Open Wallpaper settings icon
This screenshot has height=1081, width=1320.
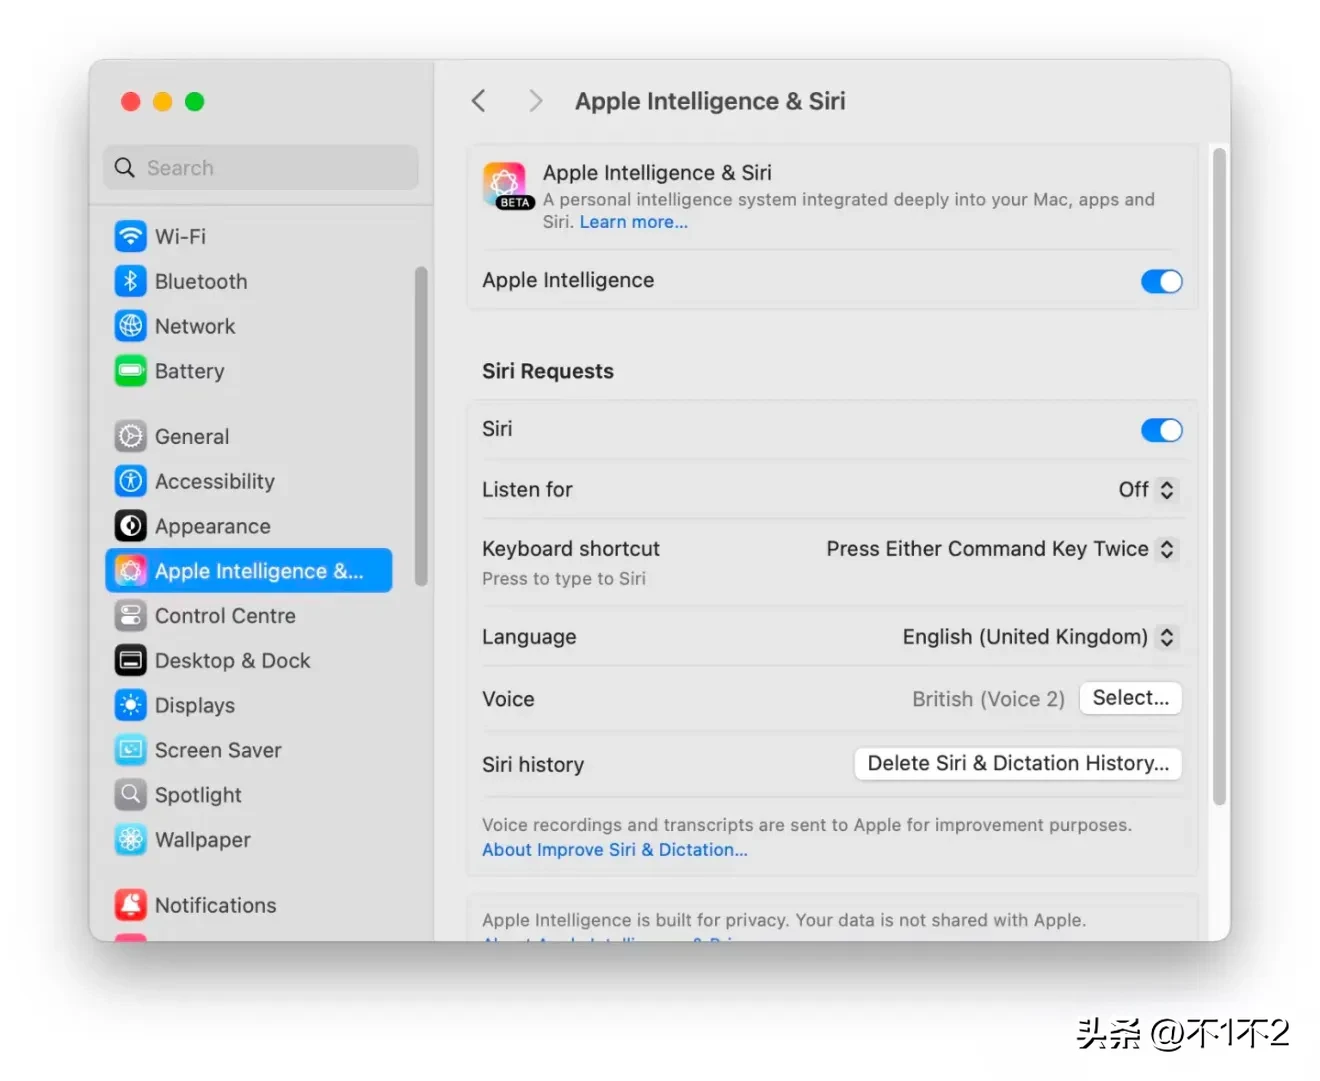tap(130, 840)
